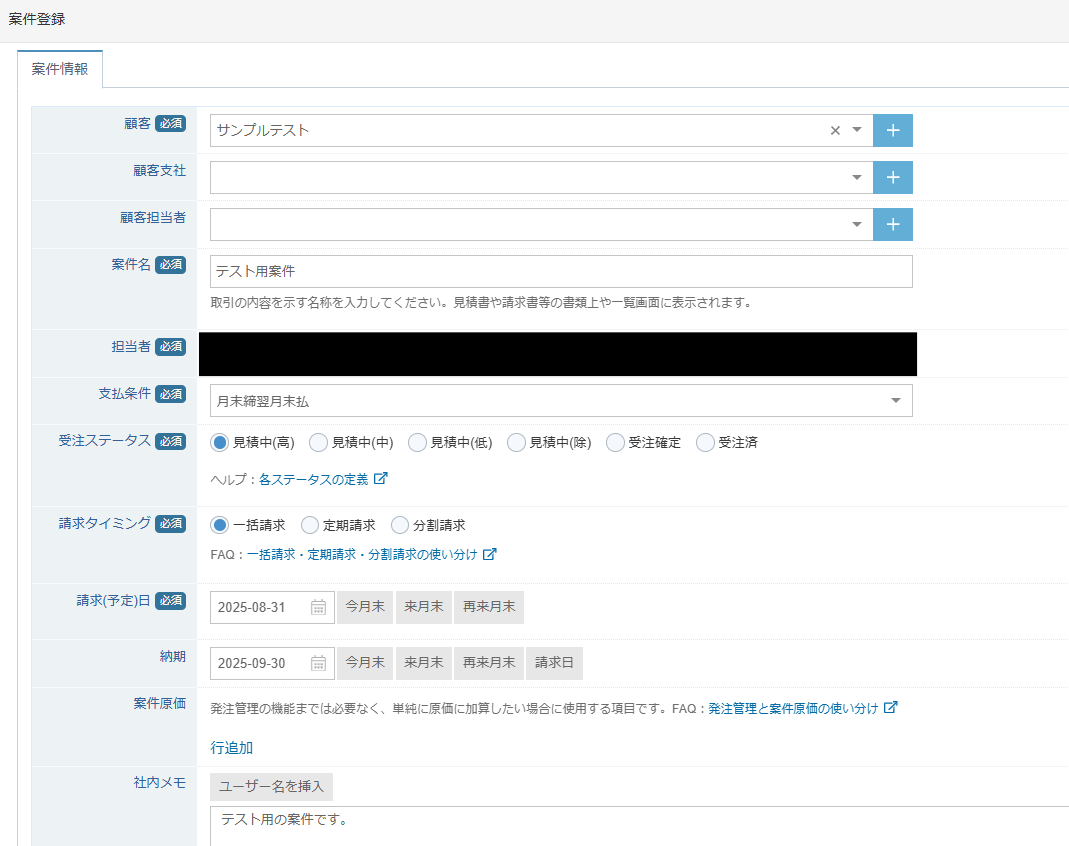The width and height of the screenshot is (1069, 846).
Task: Select 定期請求 billing timing radio
Action: 310,525
